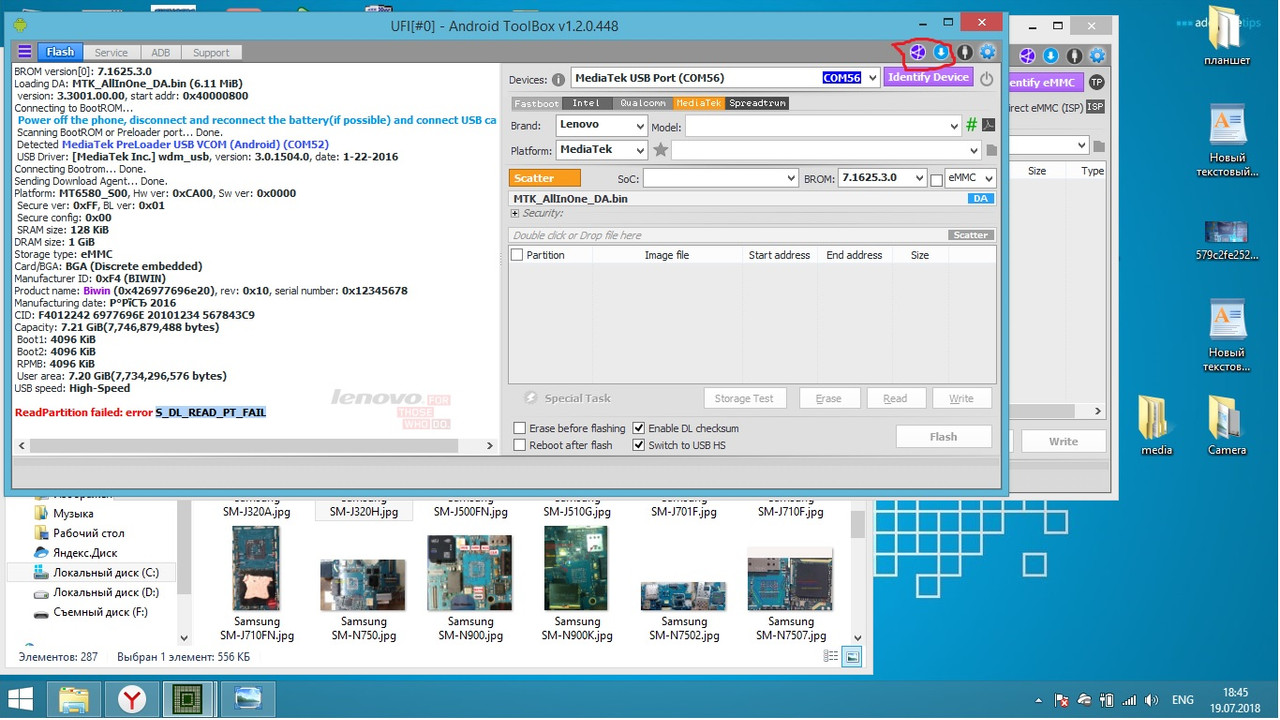Click the ISP badge in the background window
Viewport: 1280px width, 720px height.
pyautogui.click(x=1095, y=107)
